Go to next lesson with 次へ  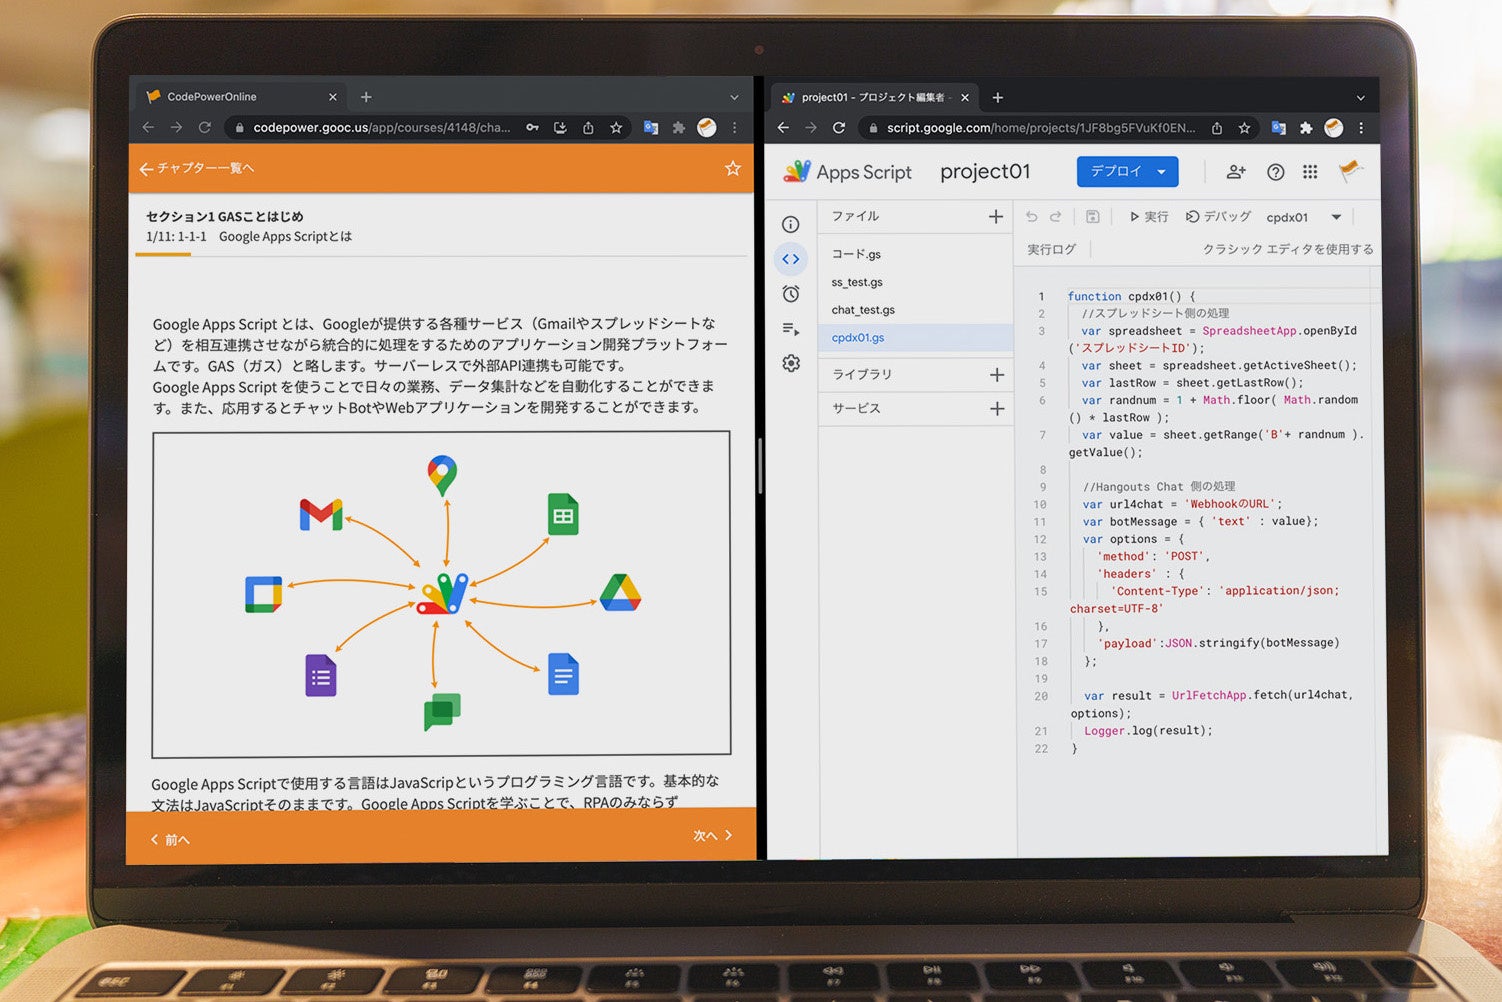[x=713, y=836]
